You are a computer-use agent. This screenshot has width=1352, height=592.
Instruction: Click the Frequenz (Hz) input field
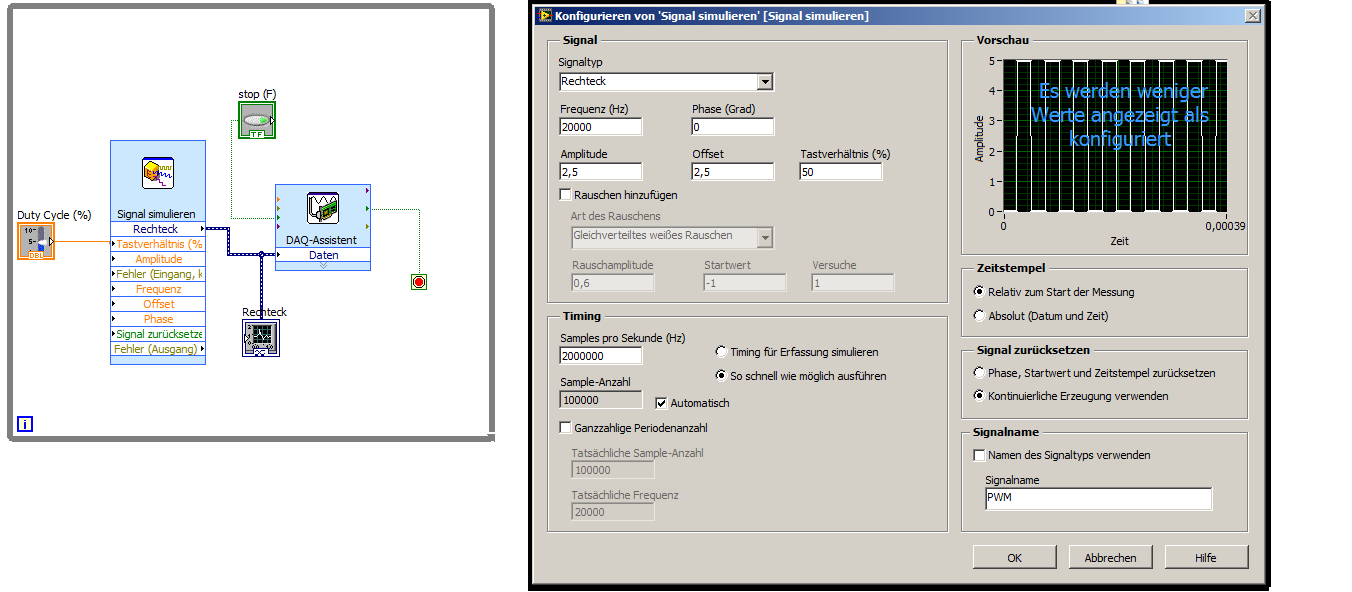[x=601, y=127]
